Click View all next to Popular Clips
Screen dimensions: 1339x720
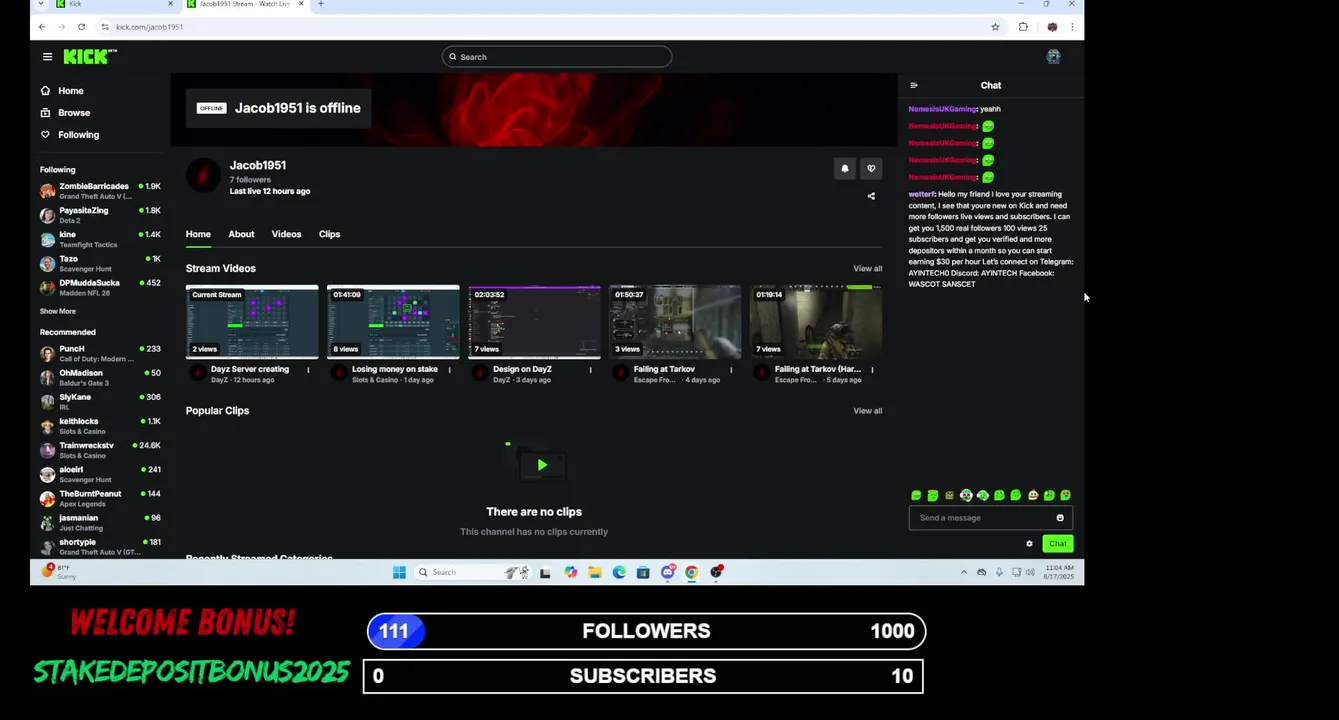tap(867, 411)
